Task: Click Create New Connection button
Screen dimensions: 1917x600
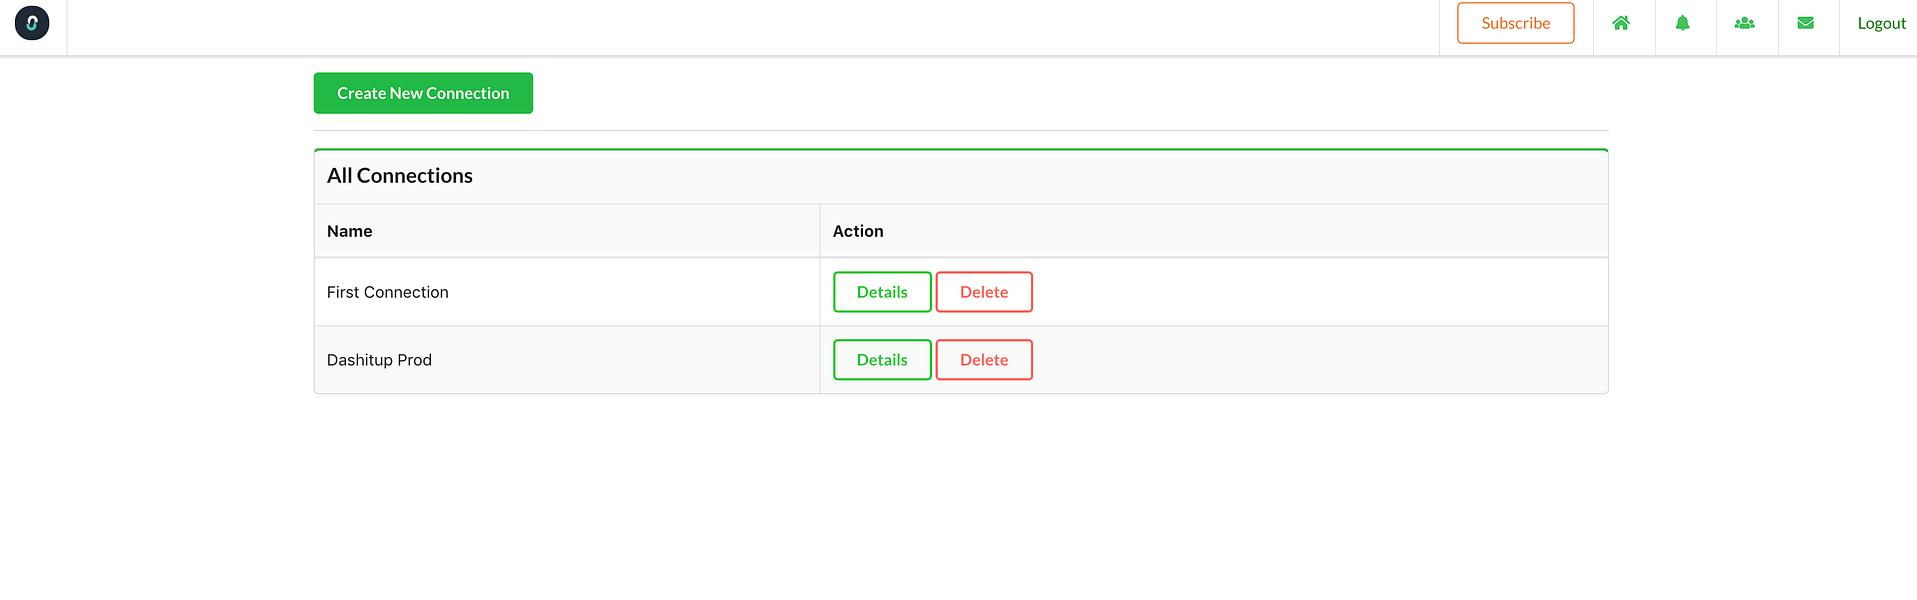Action: [423, 93]
